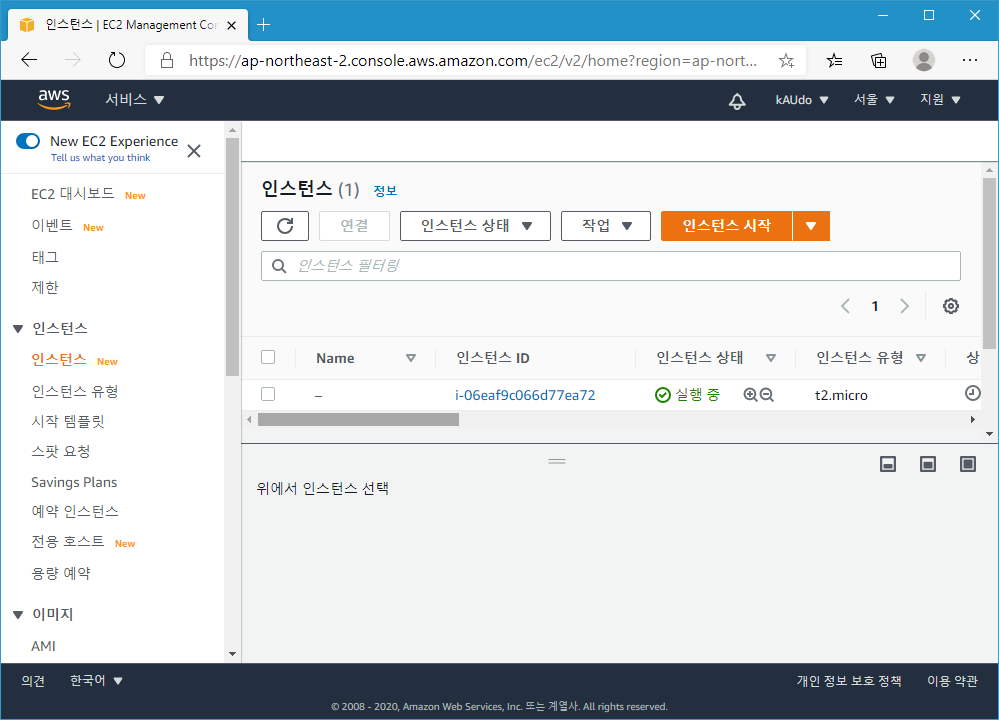Collapse the 이미지 sidebar section
The image size is (999, 720).
point(18,615)
